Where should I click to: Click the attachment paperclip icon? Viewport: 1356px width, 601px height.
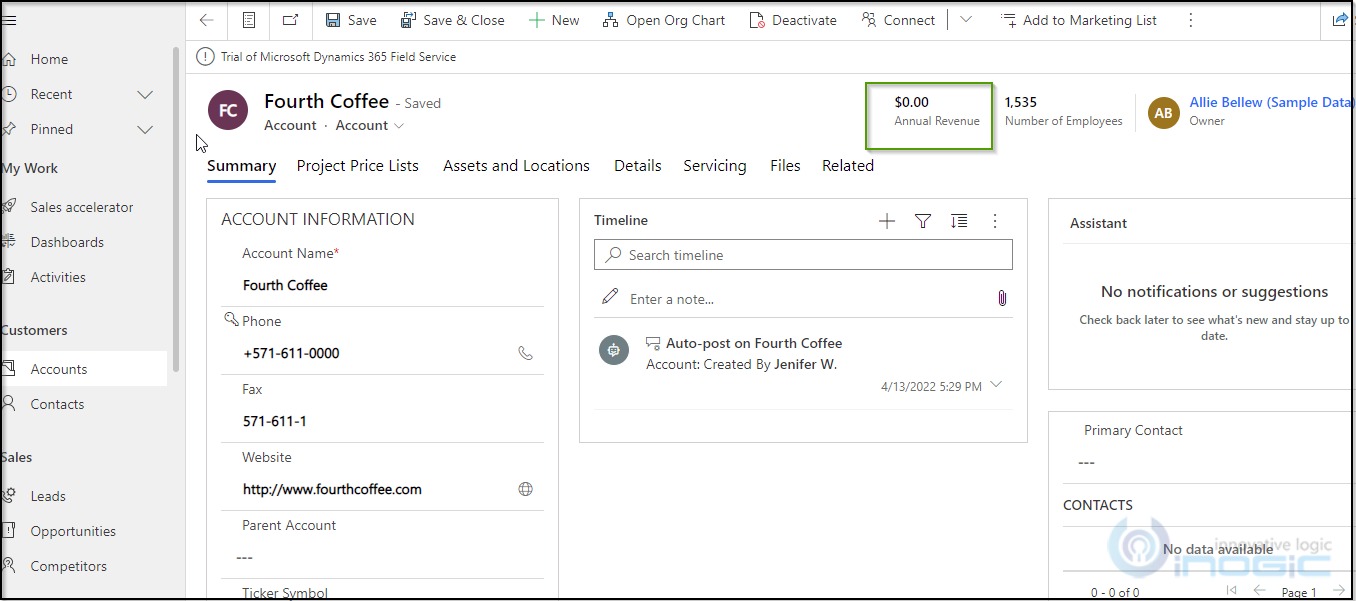[x=1002, y=298]
